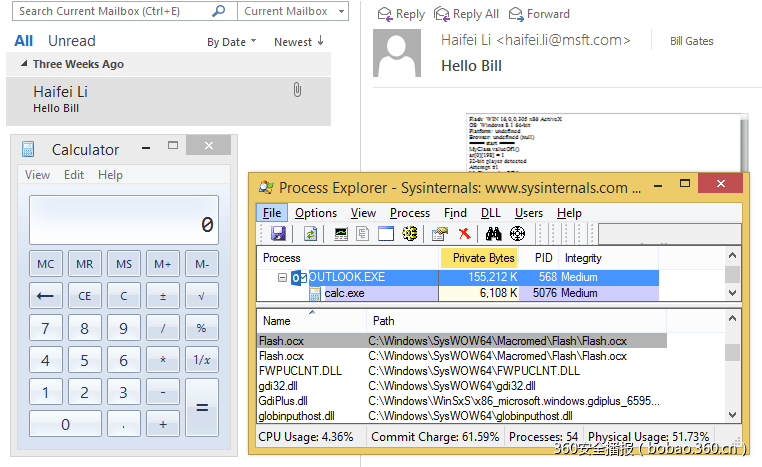
Task: Click the binoculars Find handle icon
Action: point(493,234)
